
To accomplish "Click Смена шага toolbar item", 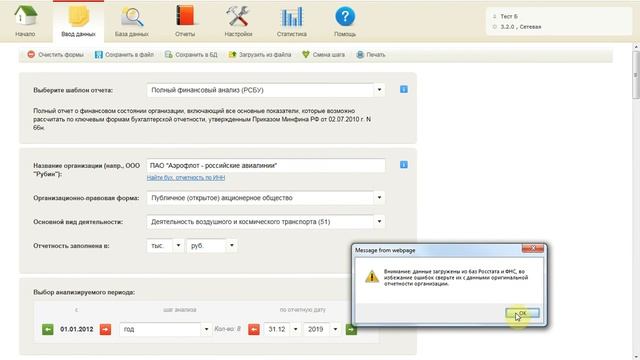I will 324,55.
